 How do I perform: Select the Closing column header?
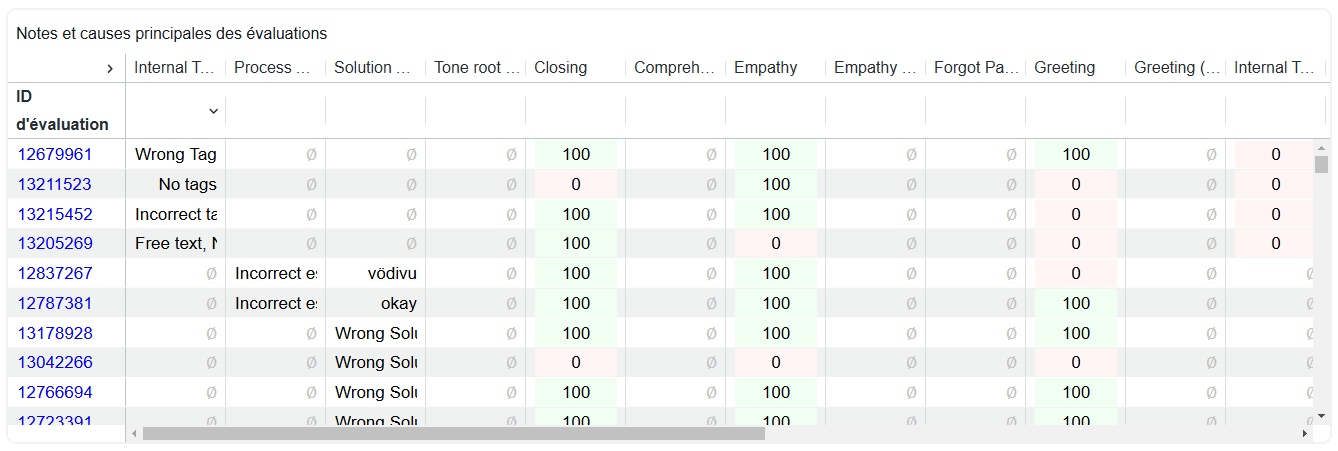coord(561,68)
